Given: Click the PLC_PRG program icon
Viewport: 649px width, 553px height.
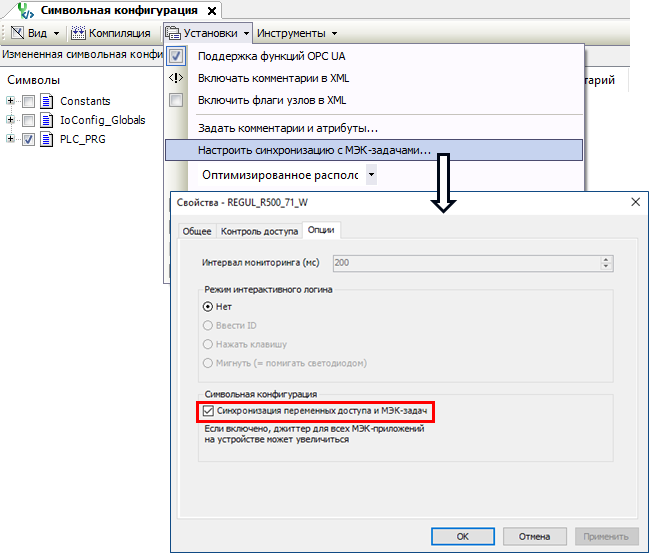Looking at the screenshot, I should tap(48, 139).
